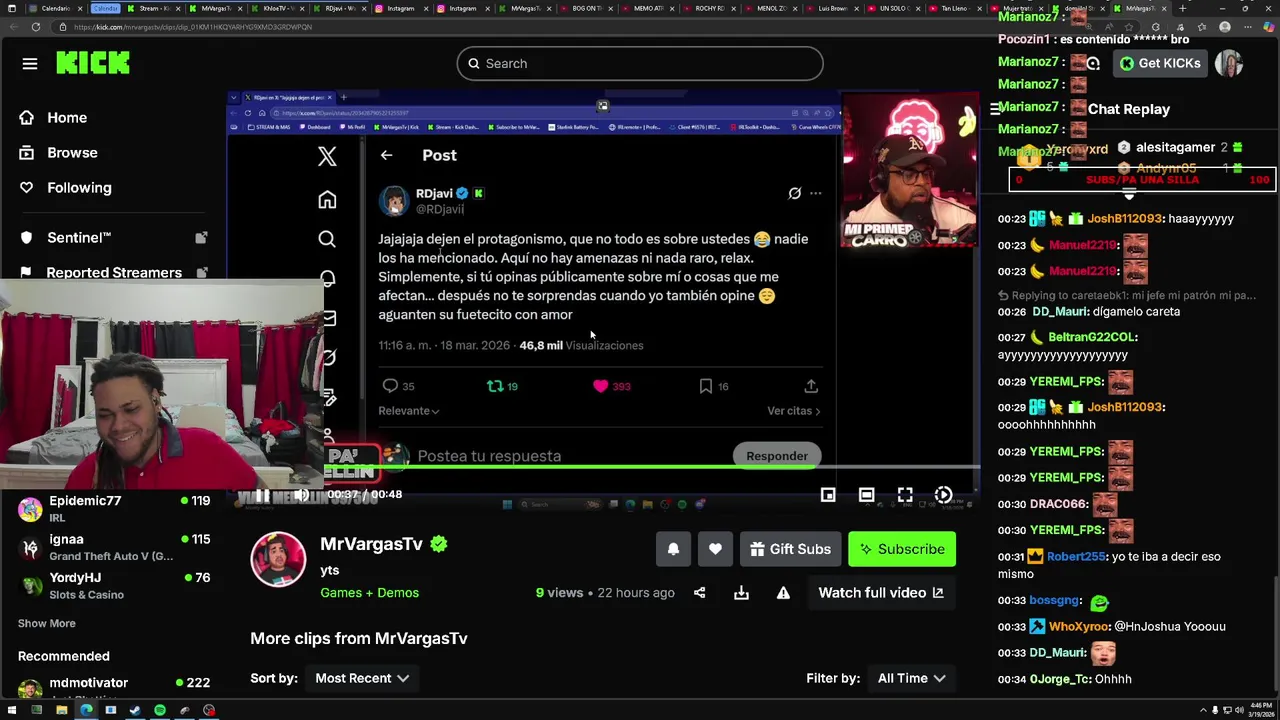
Task: Click MrVargasTv channel avatar
Action: [278, 559]
